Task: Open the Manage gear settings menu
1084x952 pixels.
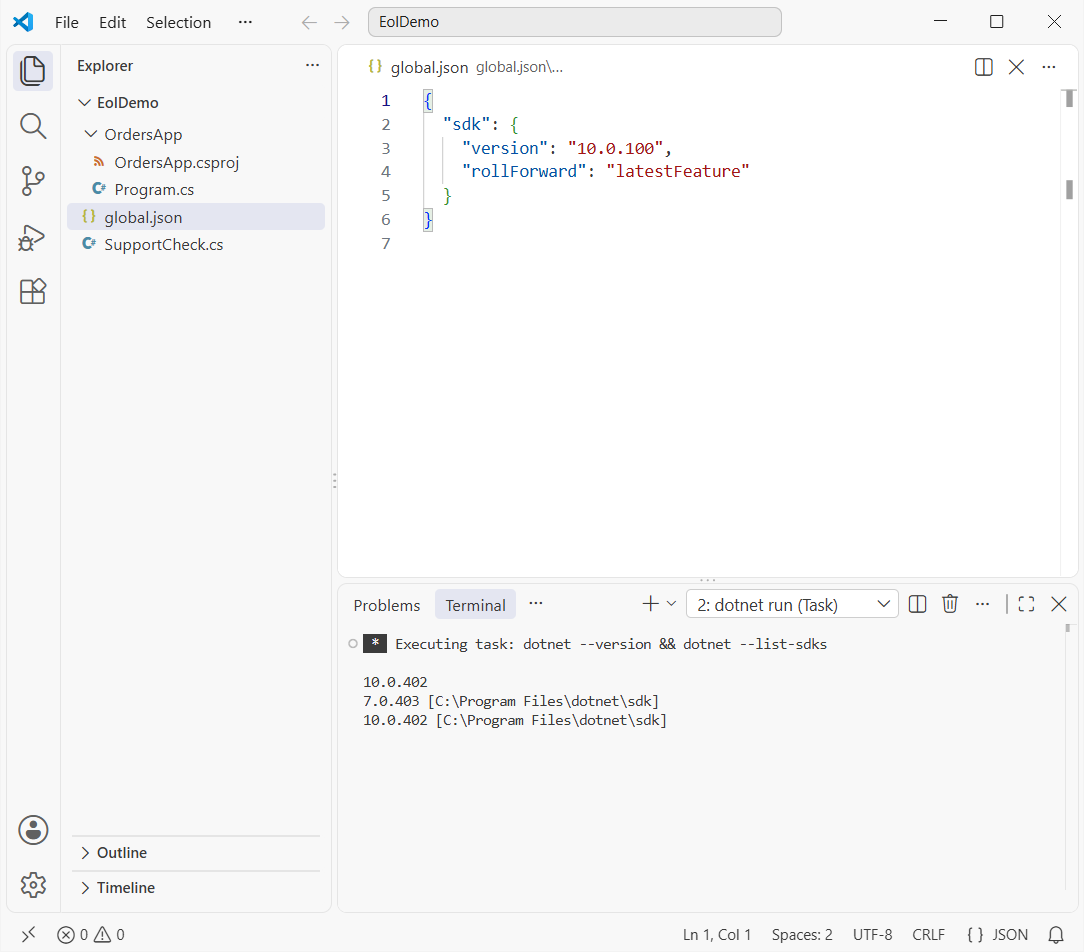Action: [x=32, y=885]
